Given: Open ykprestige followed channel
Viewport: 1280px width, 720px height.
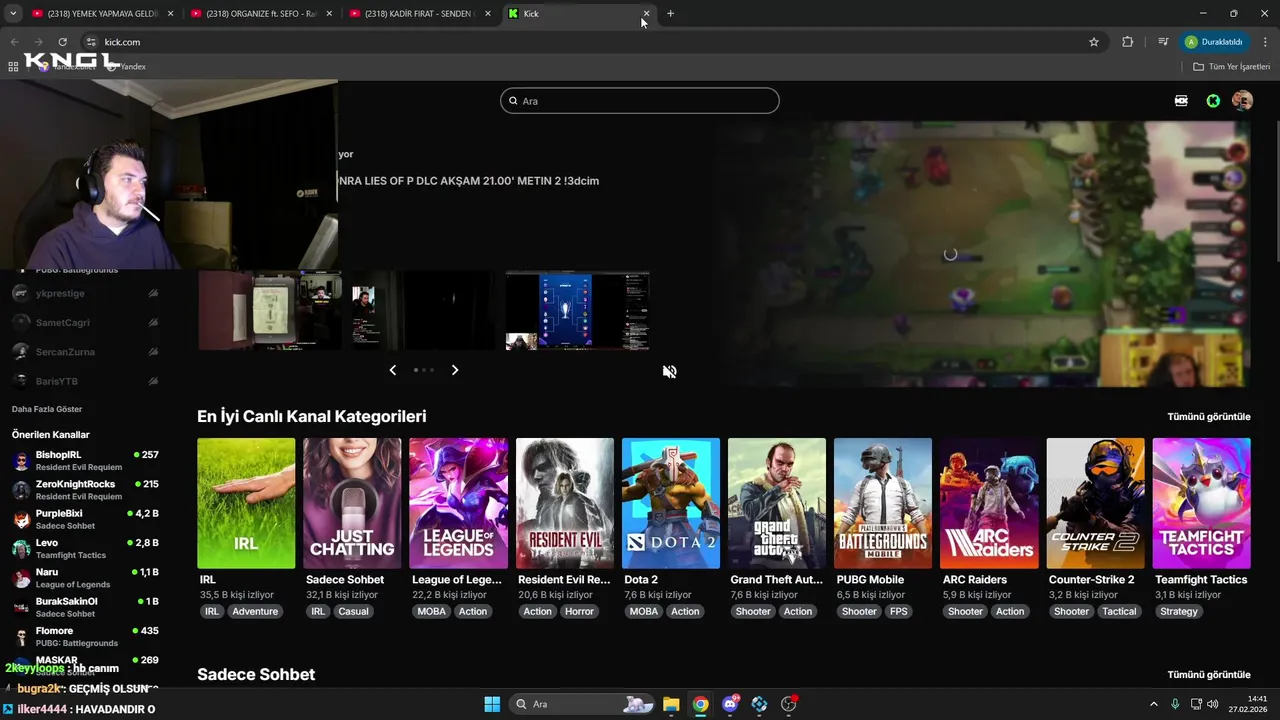Looking at the screenshot, I should [85, 294].
